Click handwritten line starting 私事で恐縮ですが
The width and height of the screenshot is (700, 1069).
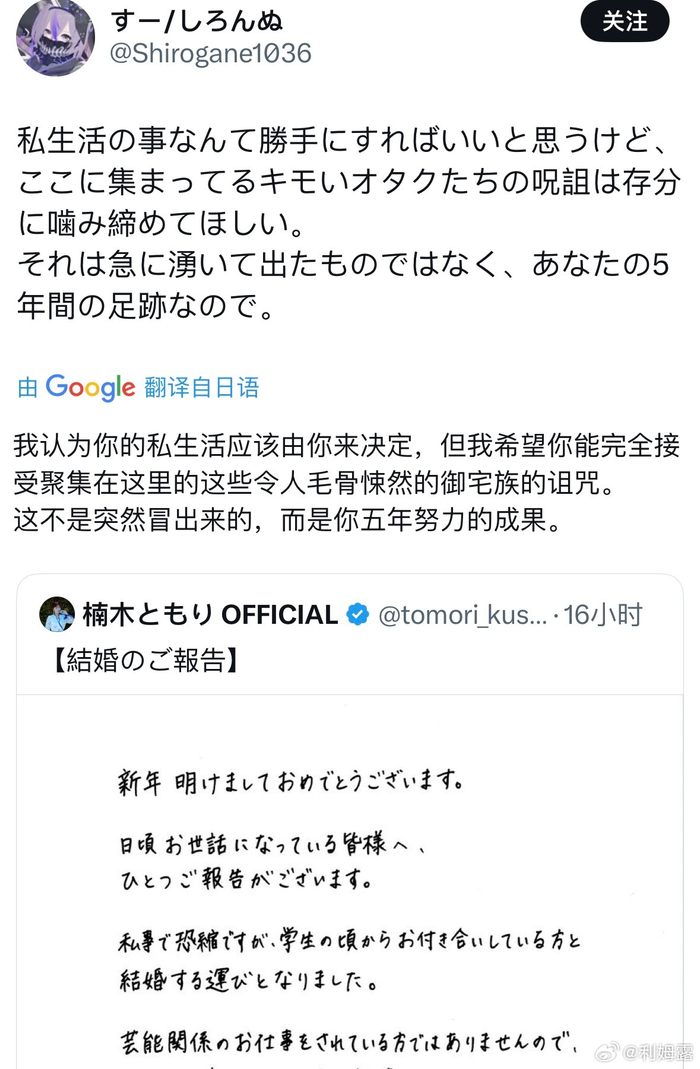click(x=346, y=940)
